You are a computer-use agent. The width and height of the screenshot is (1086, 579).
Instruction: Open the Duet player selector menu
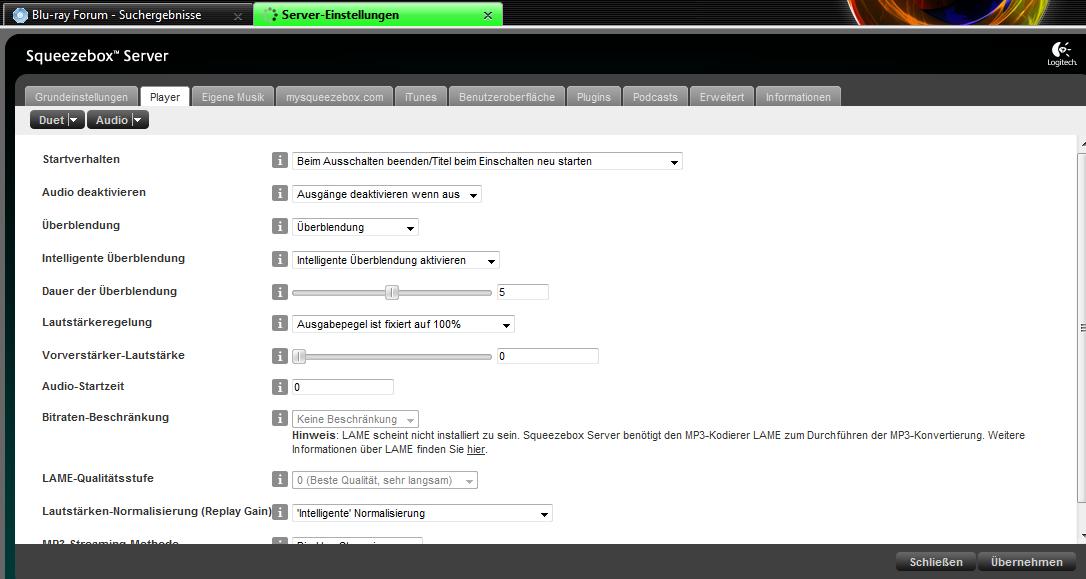pyautogui.click(x=57, y=120)
